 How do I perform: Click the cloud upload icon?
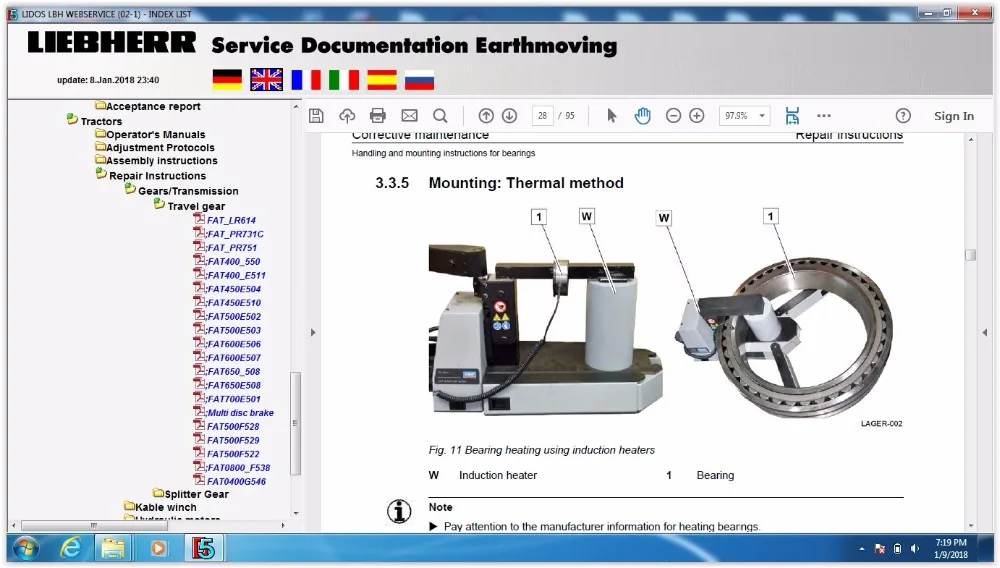click(x=347, y=115)
